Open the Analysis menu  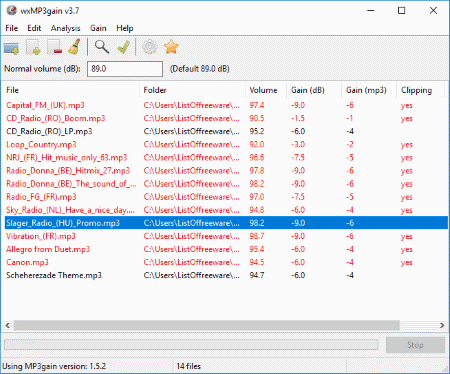click(65, 28)
